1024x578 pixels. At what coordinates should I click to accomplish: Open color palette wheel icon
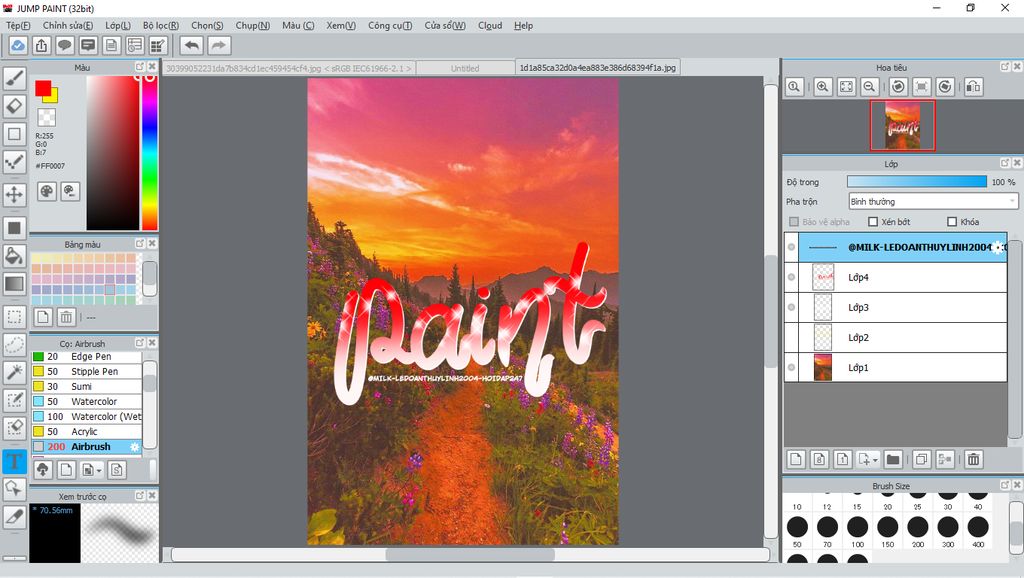46,191
